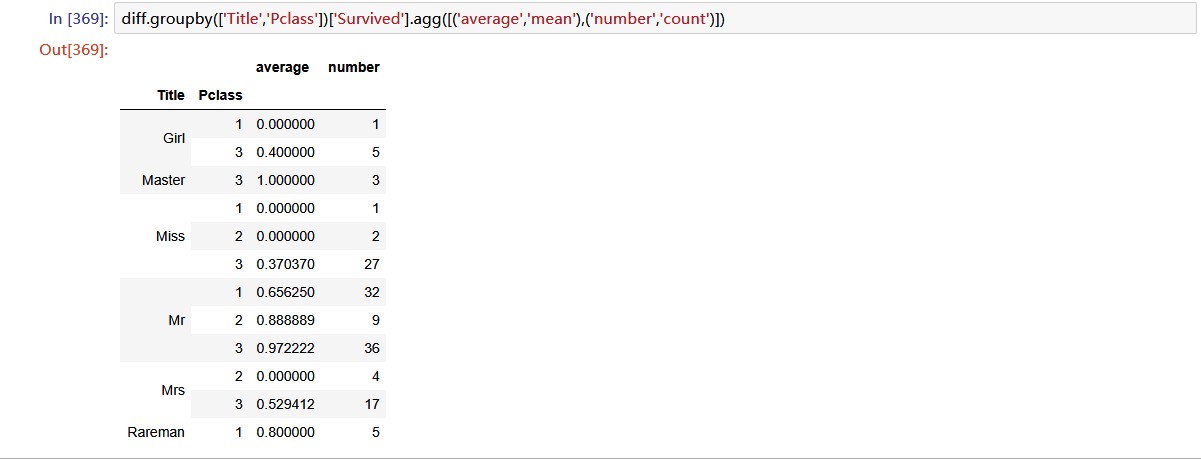Click the 'Mr' row label

coord(177,320)
